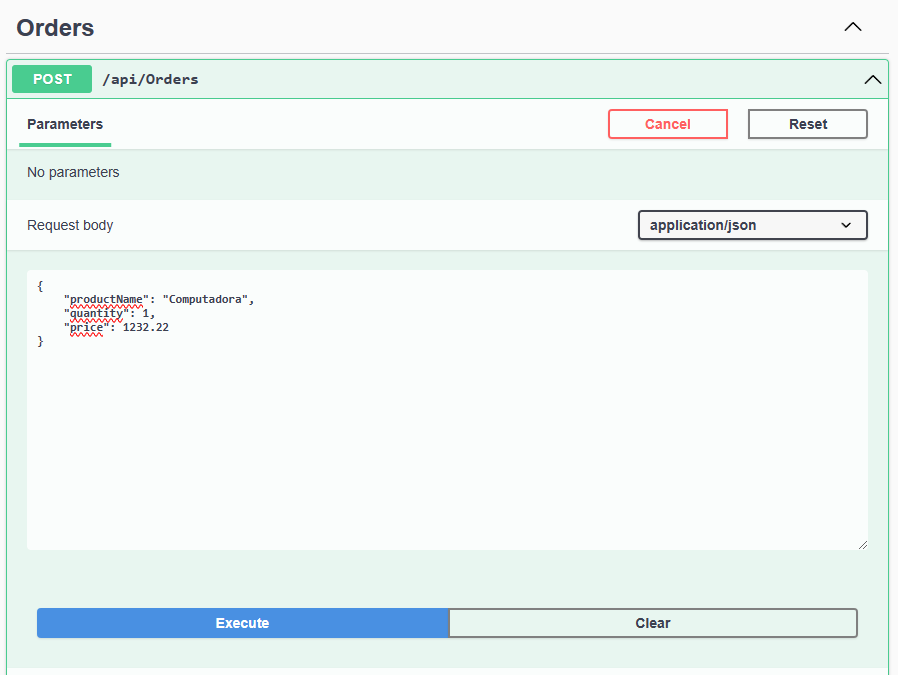This screenshot has width=898, height=675.
Task: Click the "quantity" key in JSON body
Action: (x=96, y=313)
